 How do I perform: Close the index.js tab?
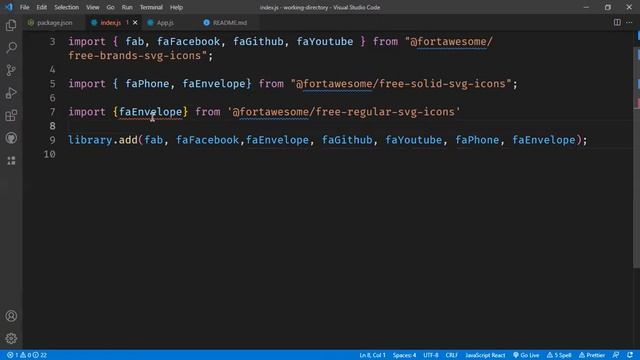click(x=135, y=22)
